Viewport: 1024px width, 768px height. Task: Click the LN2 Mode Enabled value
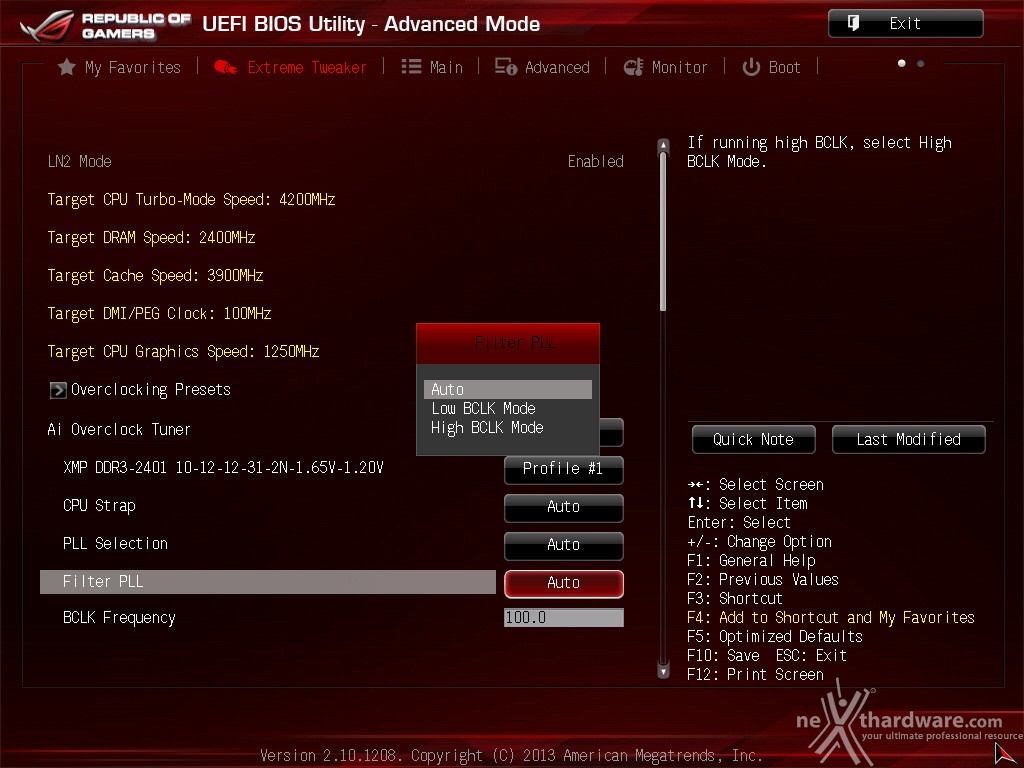pos(596,162)
